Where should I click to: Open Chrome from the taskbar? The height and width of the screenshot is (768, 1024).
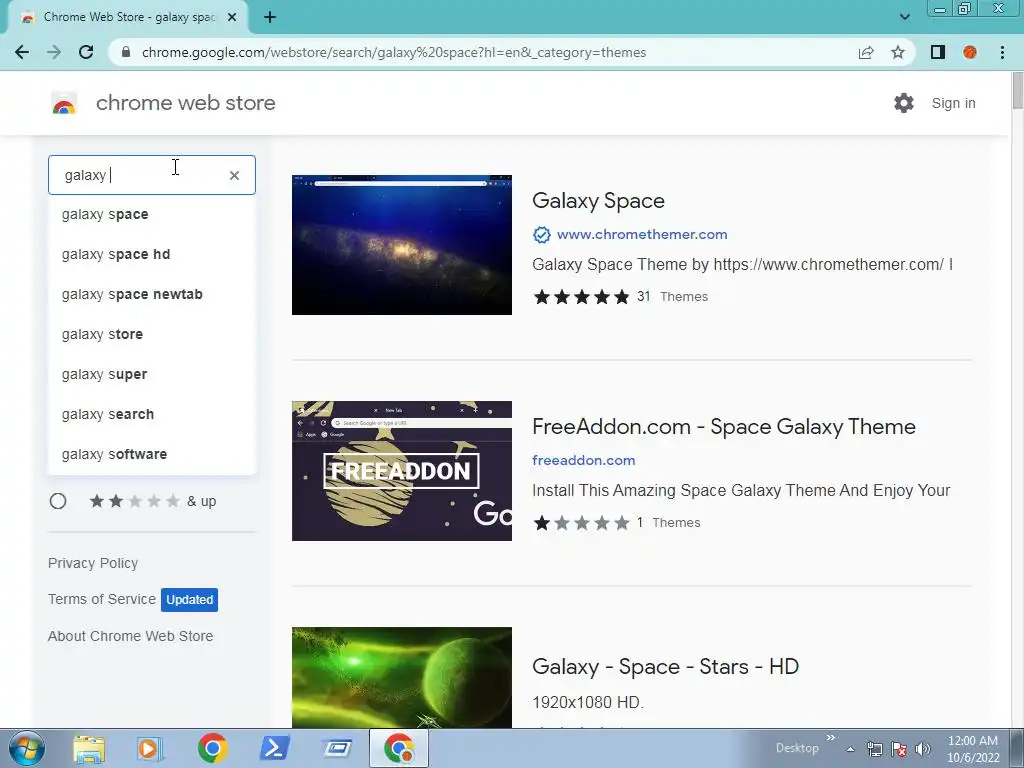click(x=212, y=748)
